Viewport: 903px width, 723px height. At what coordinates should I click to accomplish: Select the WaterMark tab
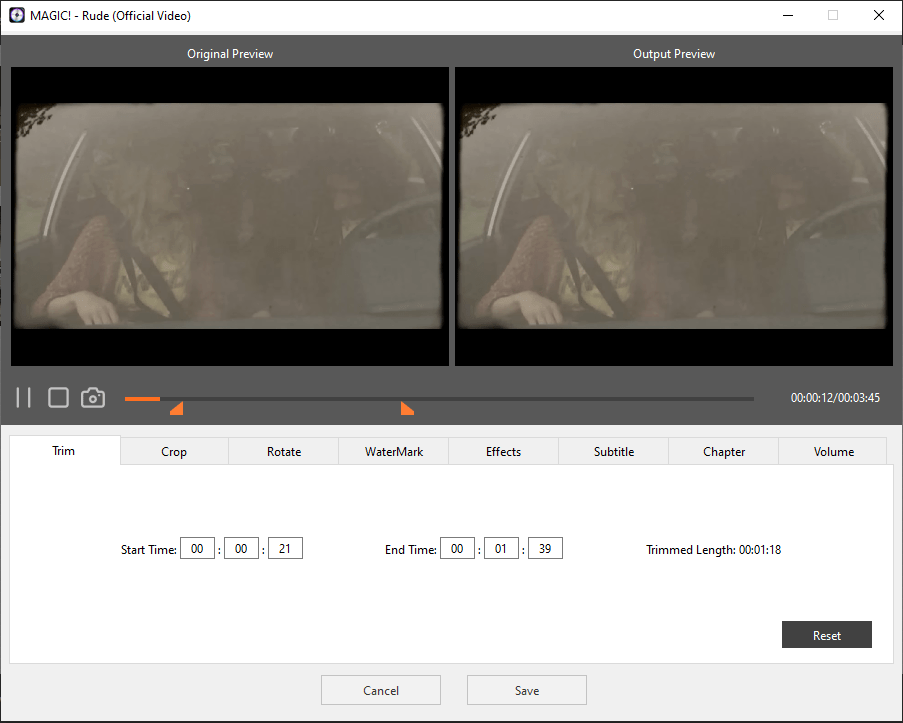pos(394,452)
